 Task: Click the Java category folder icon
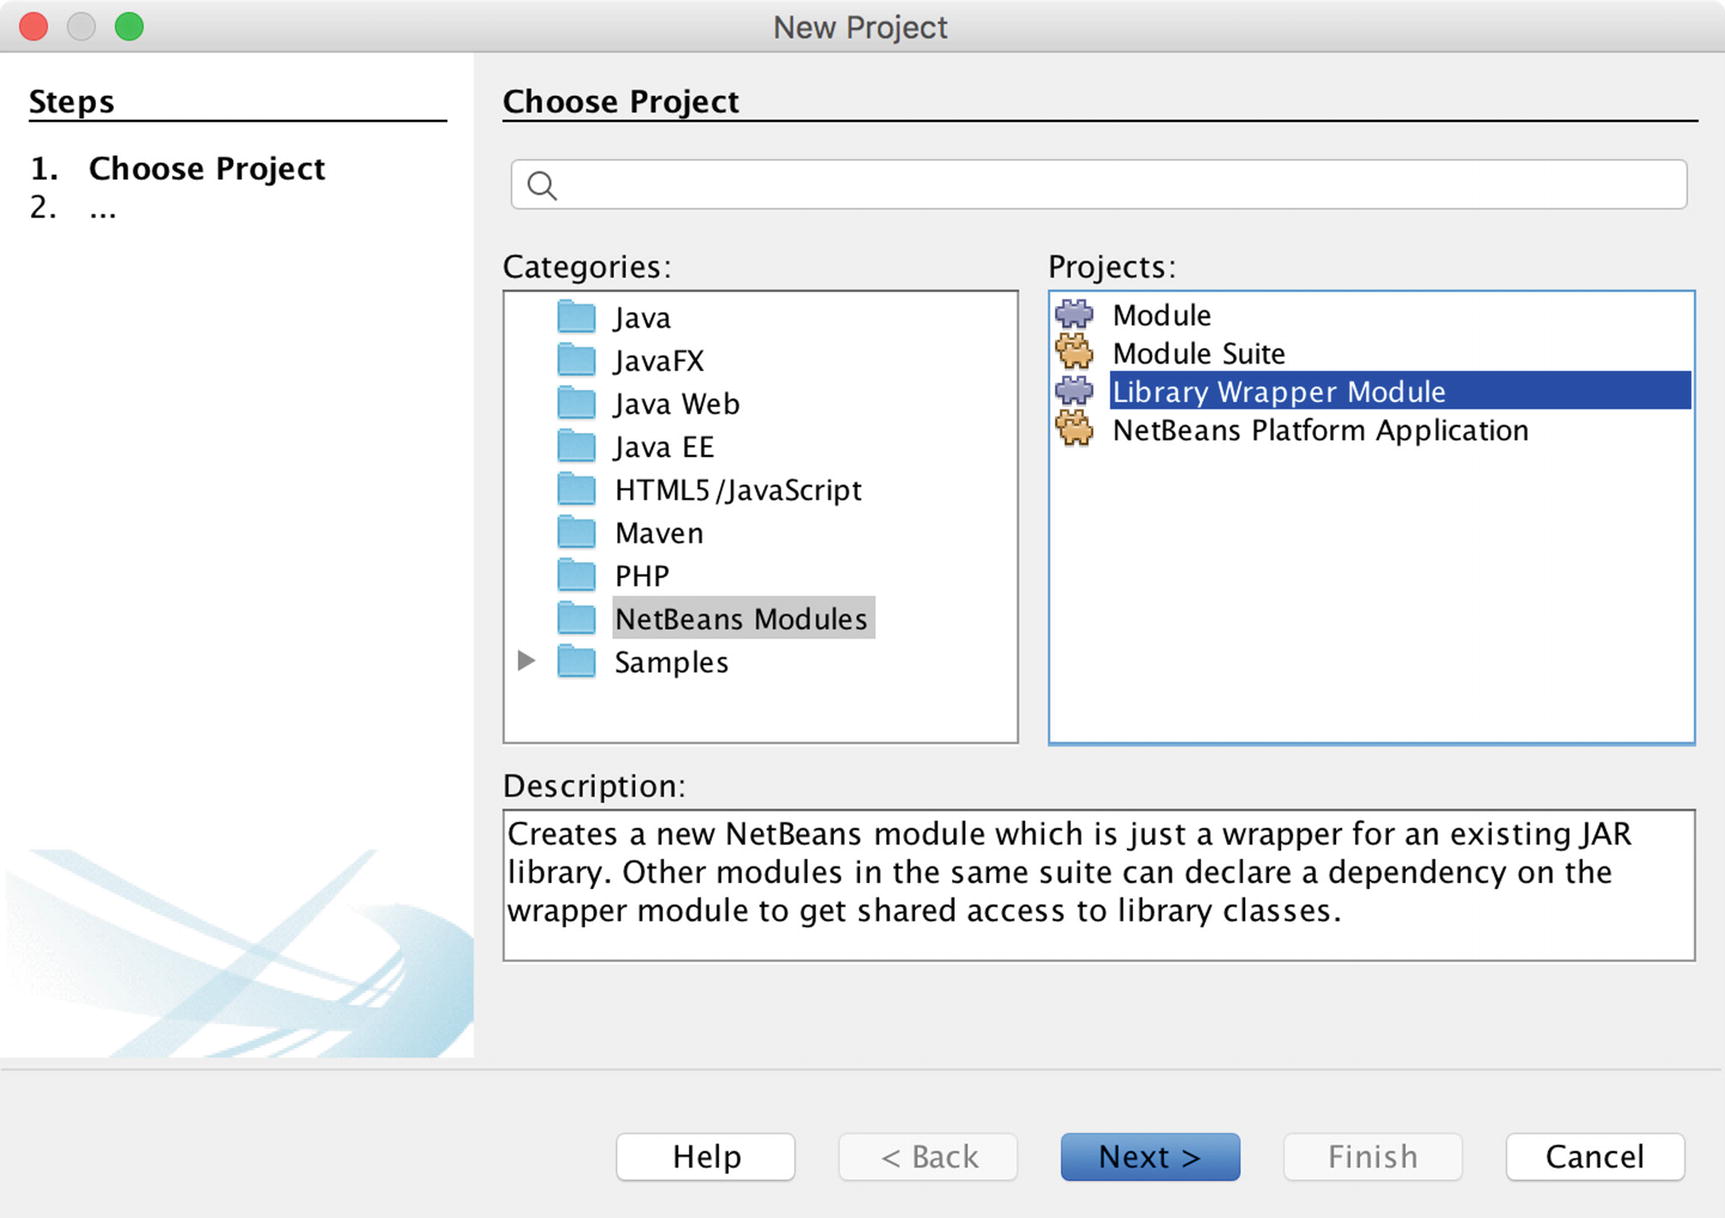(576, 317)
